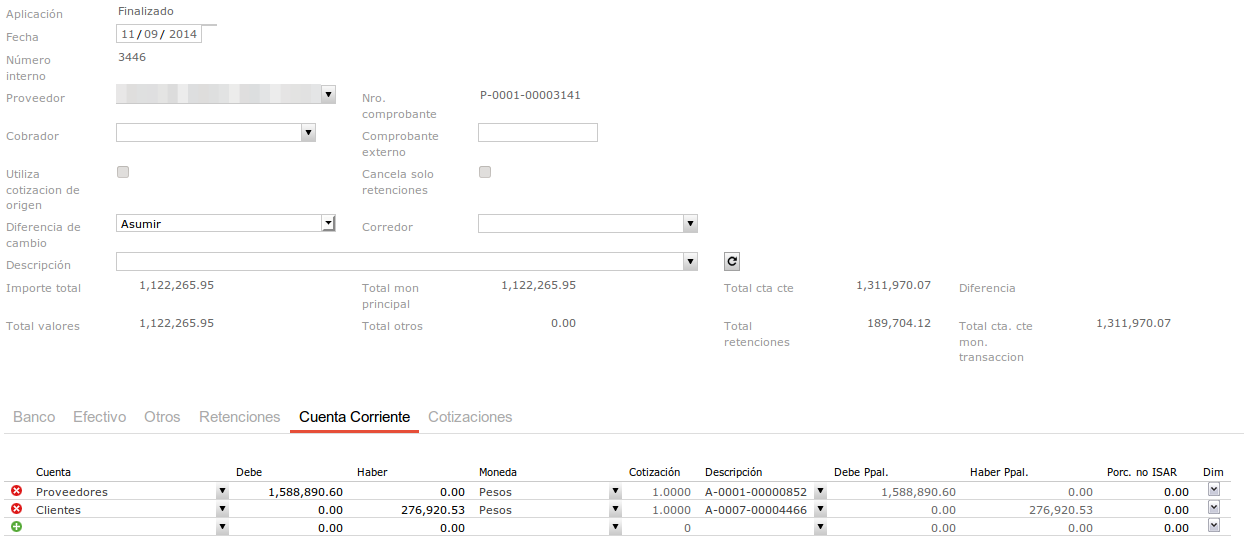Image resolution: width=1244 pixels, height=546 pixels.
Task: Open Dim icon on empty last row
Action: pos(1214,526)
